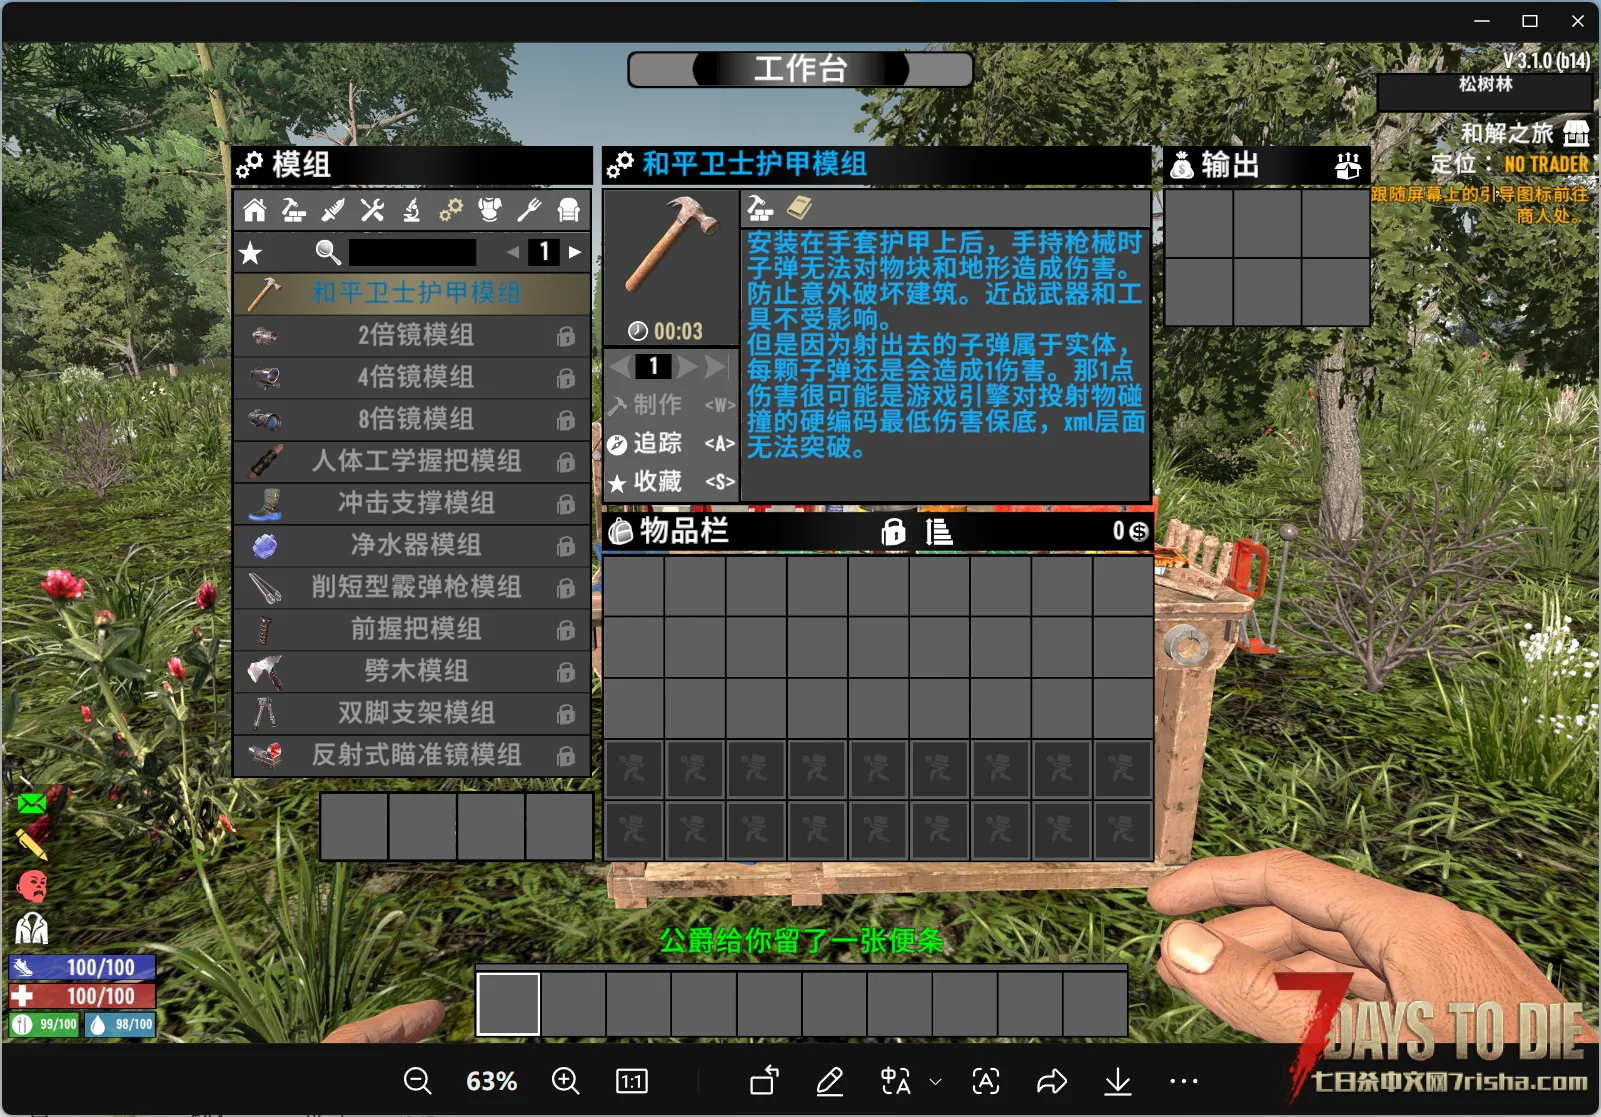This screenshot has height=1117, width=1601.
Task: Click the translate icon in the viewer toolbar
Action: [895, 1081]
